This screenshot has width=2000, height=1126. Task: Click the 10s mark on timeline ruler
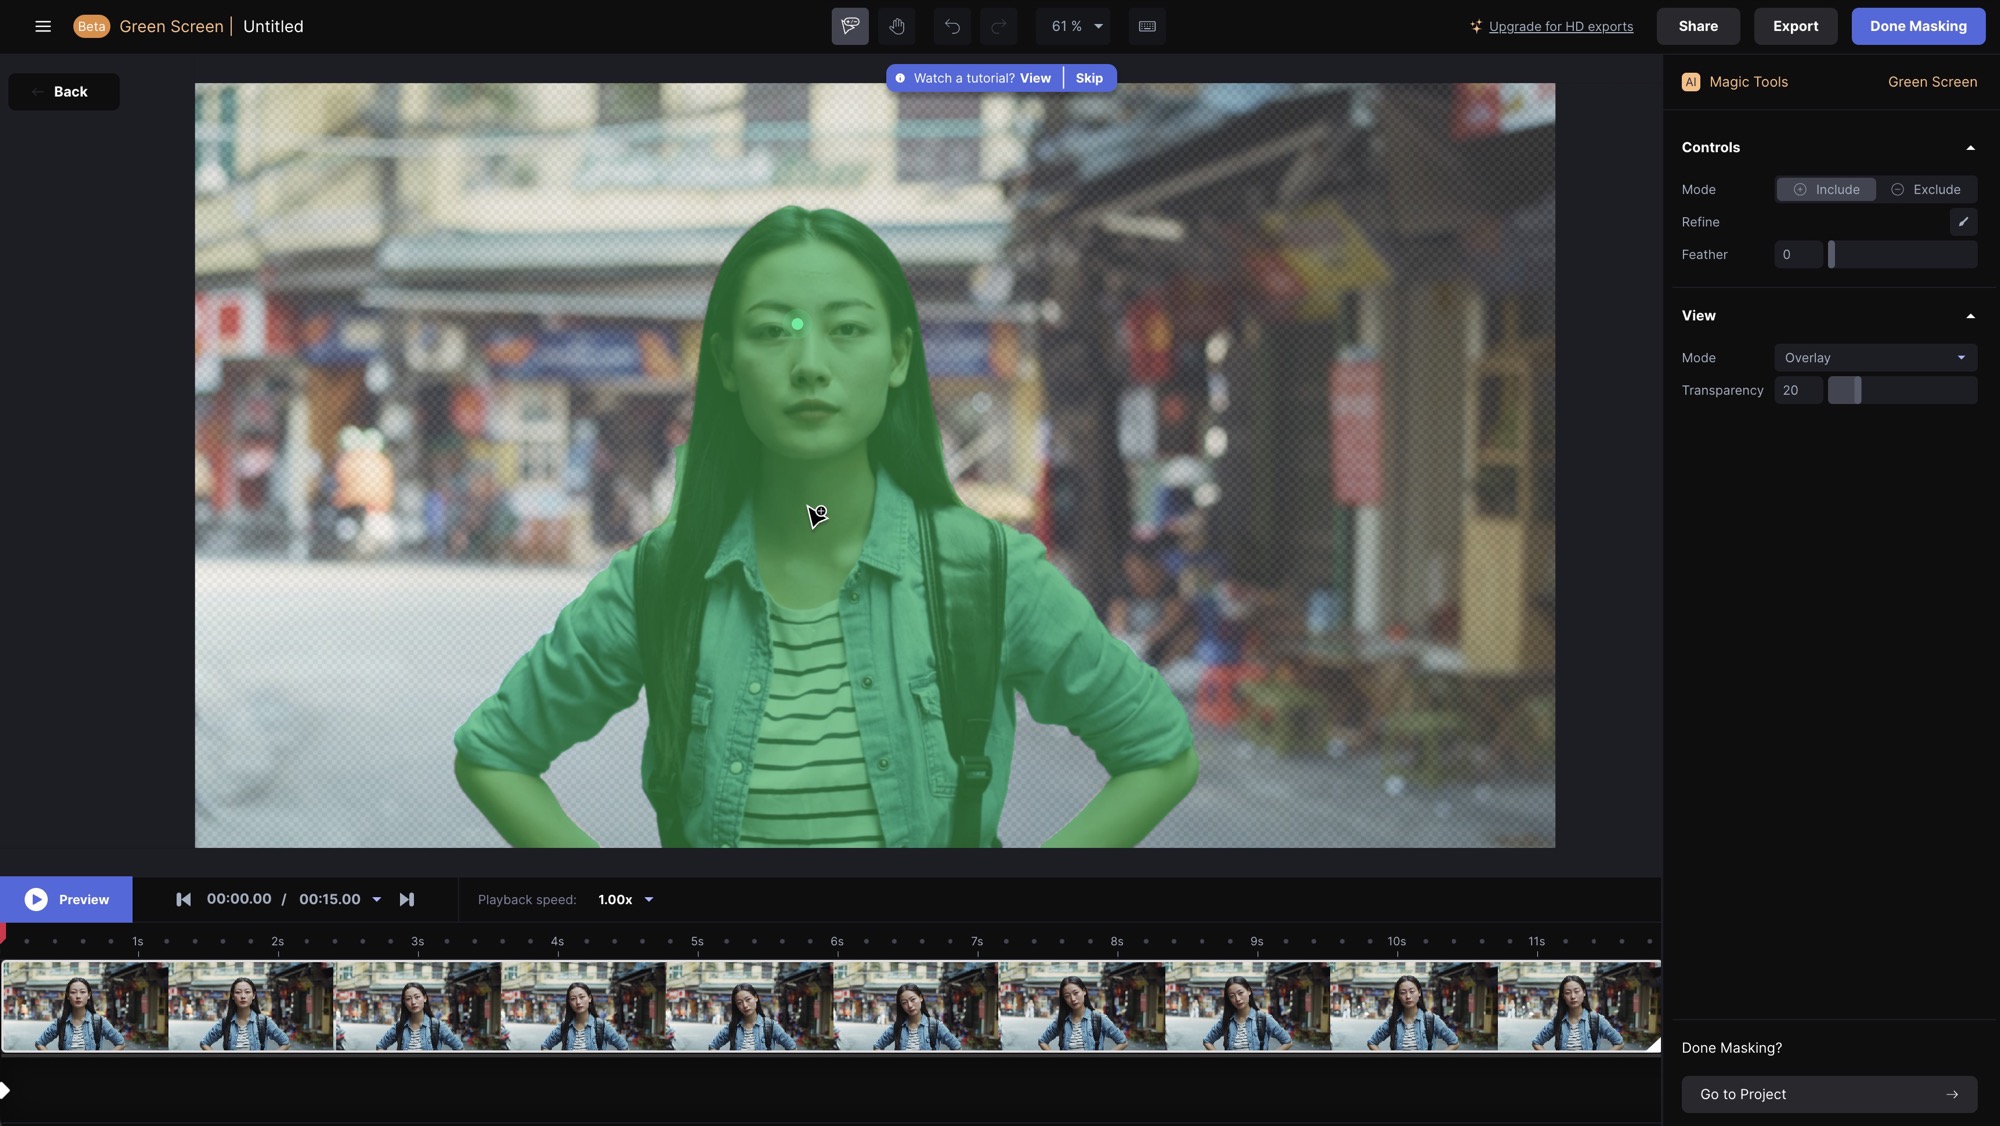(x=1396, y=941)
